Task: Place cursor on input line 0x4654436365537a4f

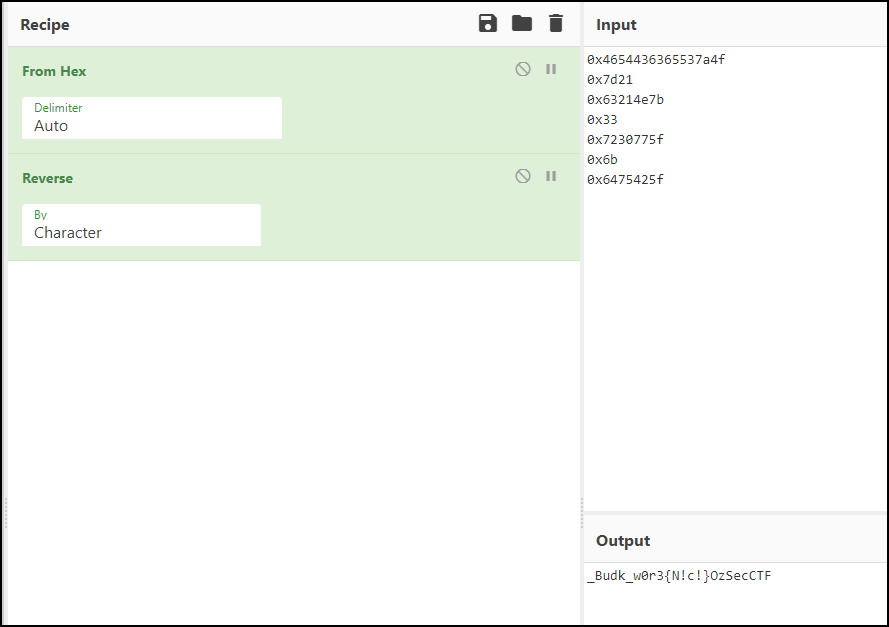Action: coord(656,60)
